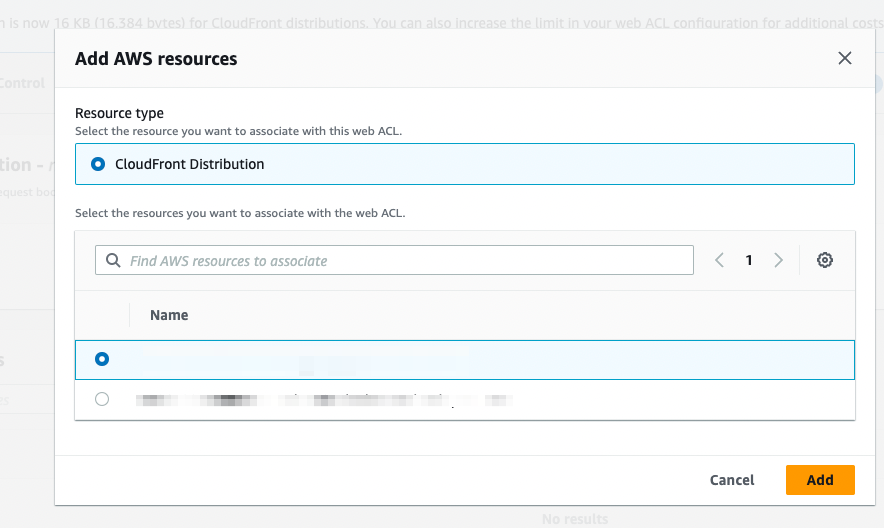Click the Resource type heading
Viewport: 884px width, 528px height.
(120, 113)
